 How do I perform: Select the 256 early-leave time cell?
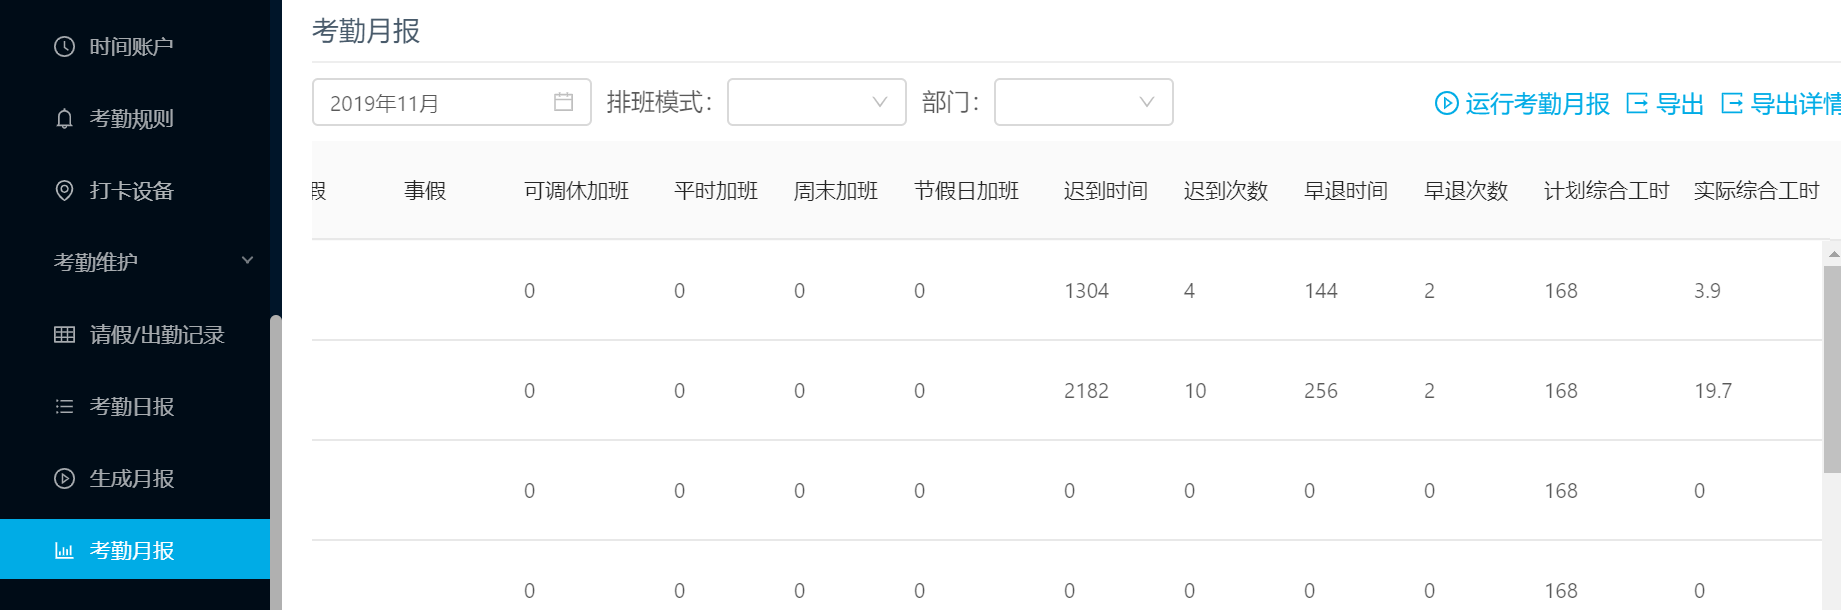pos(1321,391)
